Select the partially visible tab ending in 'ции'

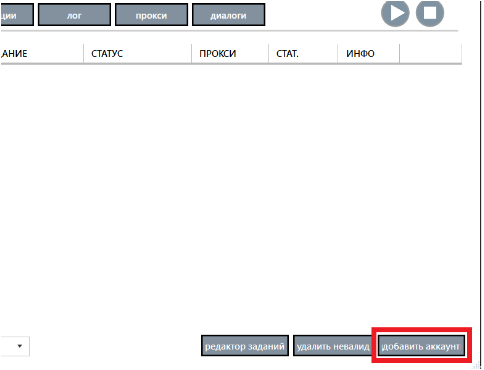click(x=17, y=15)
